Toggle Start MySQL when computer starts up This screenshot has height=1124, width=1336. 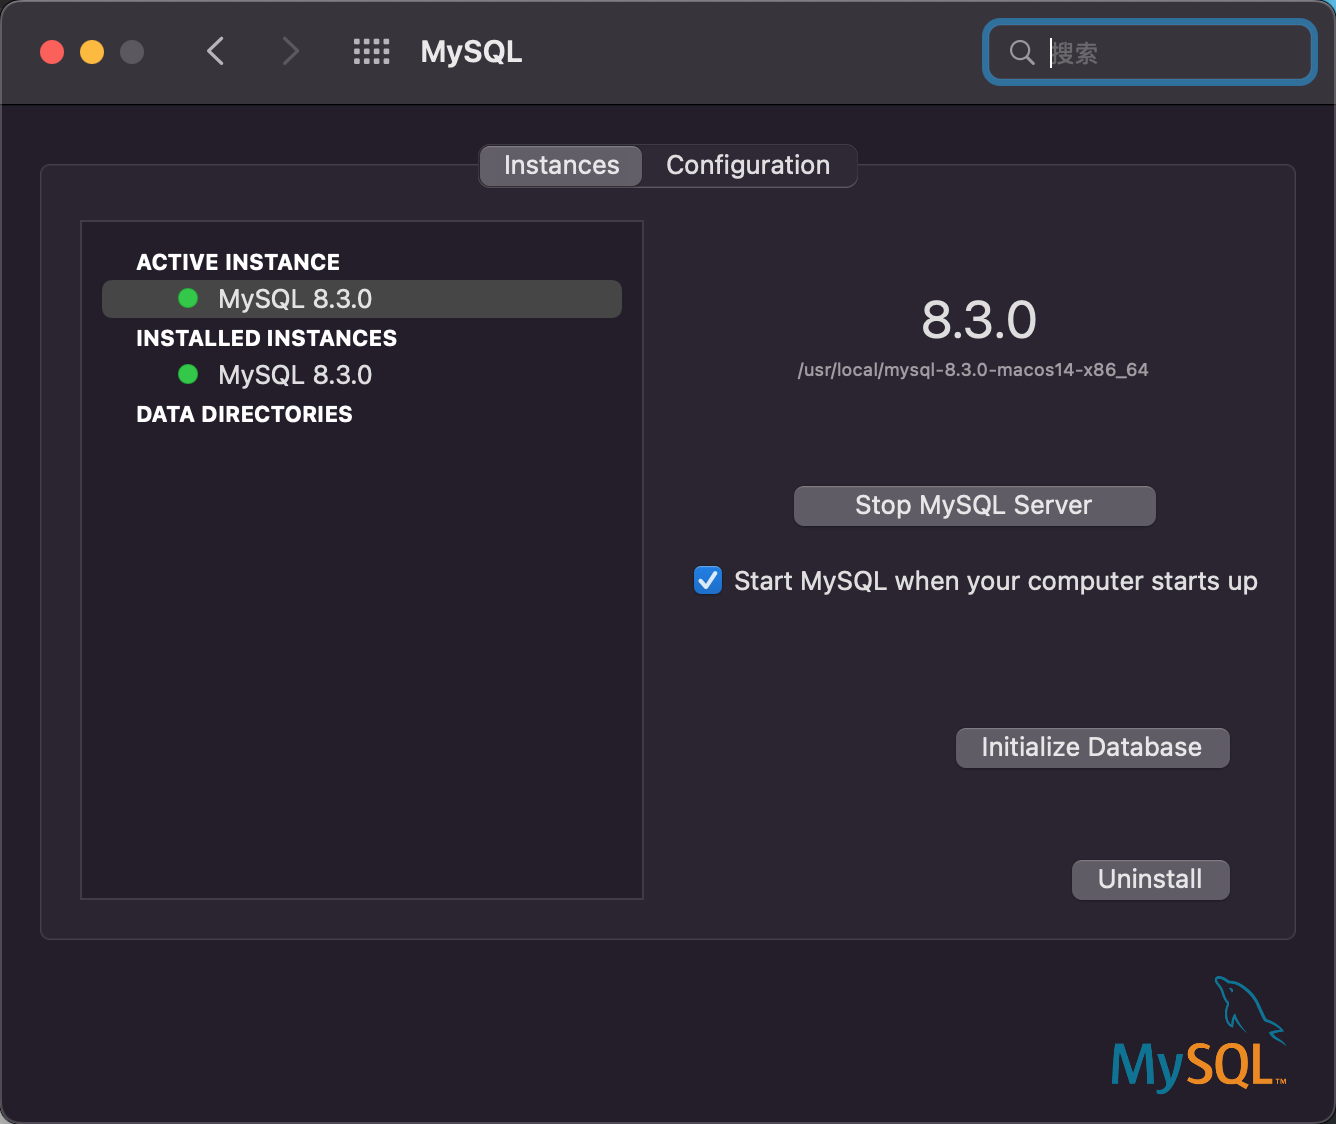(x=708, y=580)
